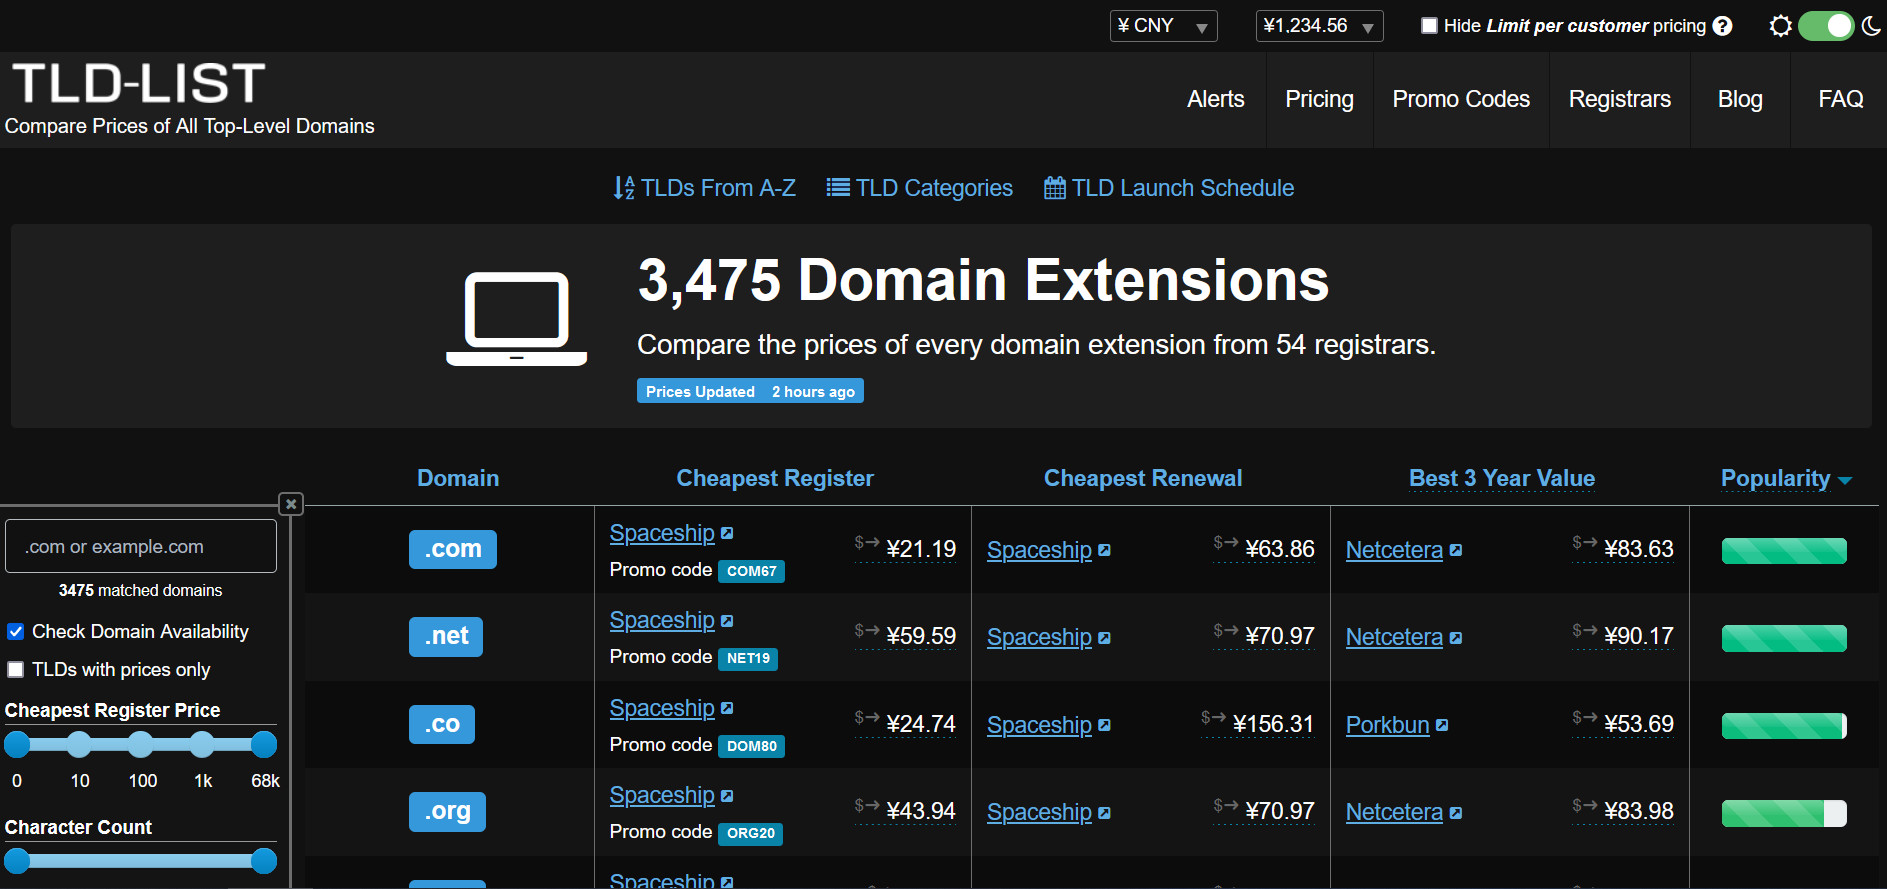Click the laptop icon in hero banner

(516, 318)
